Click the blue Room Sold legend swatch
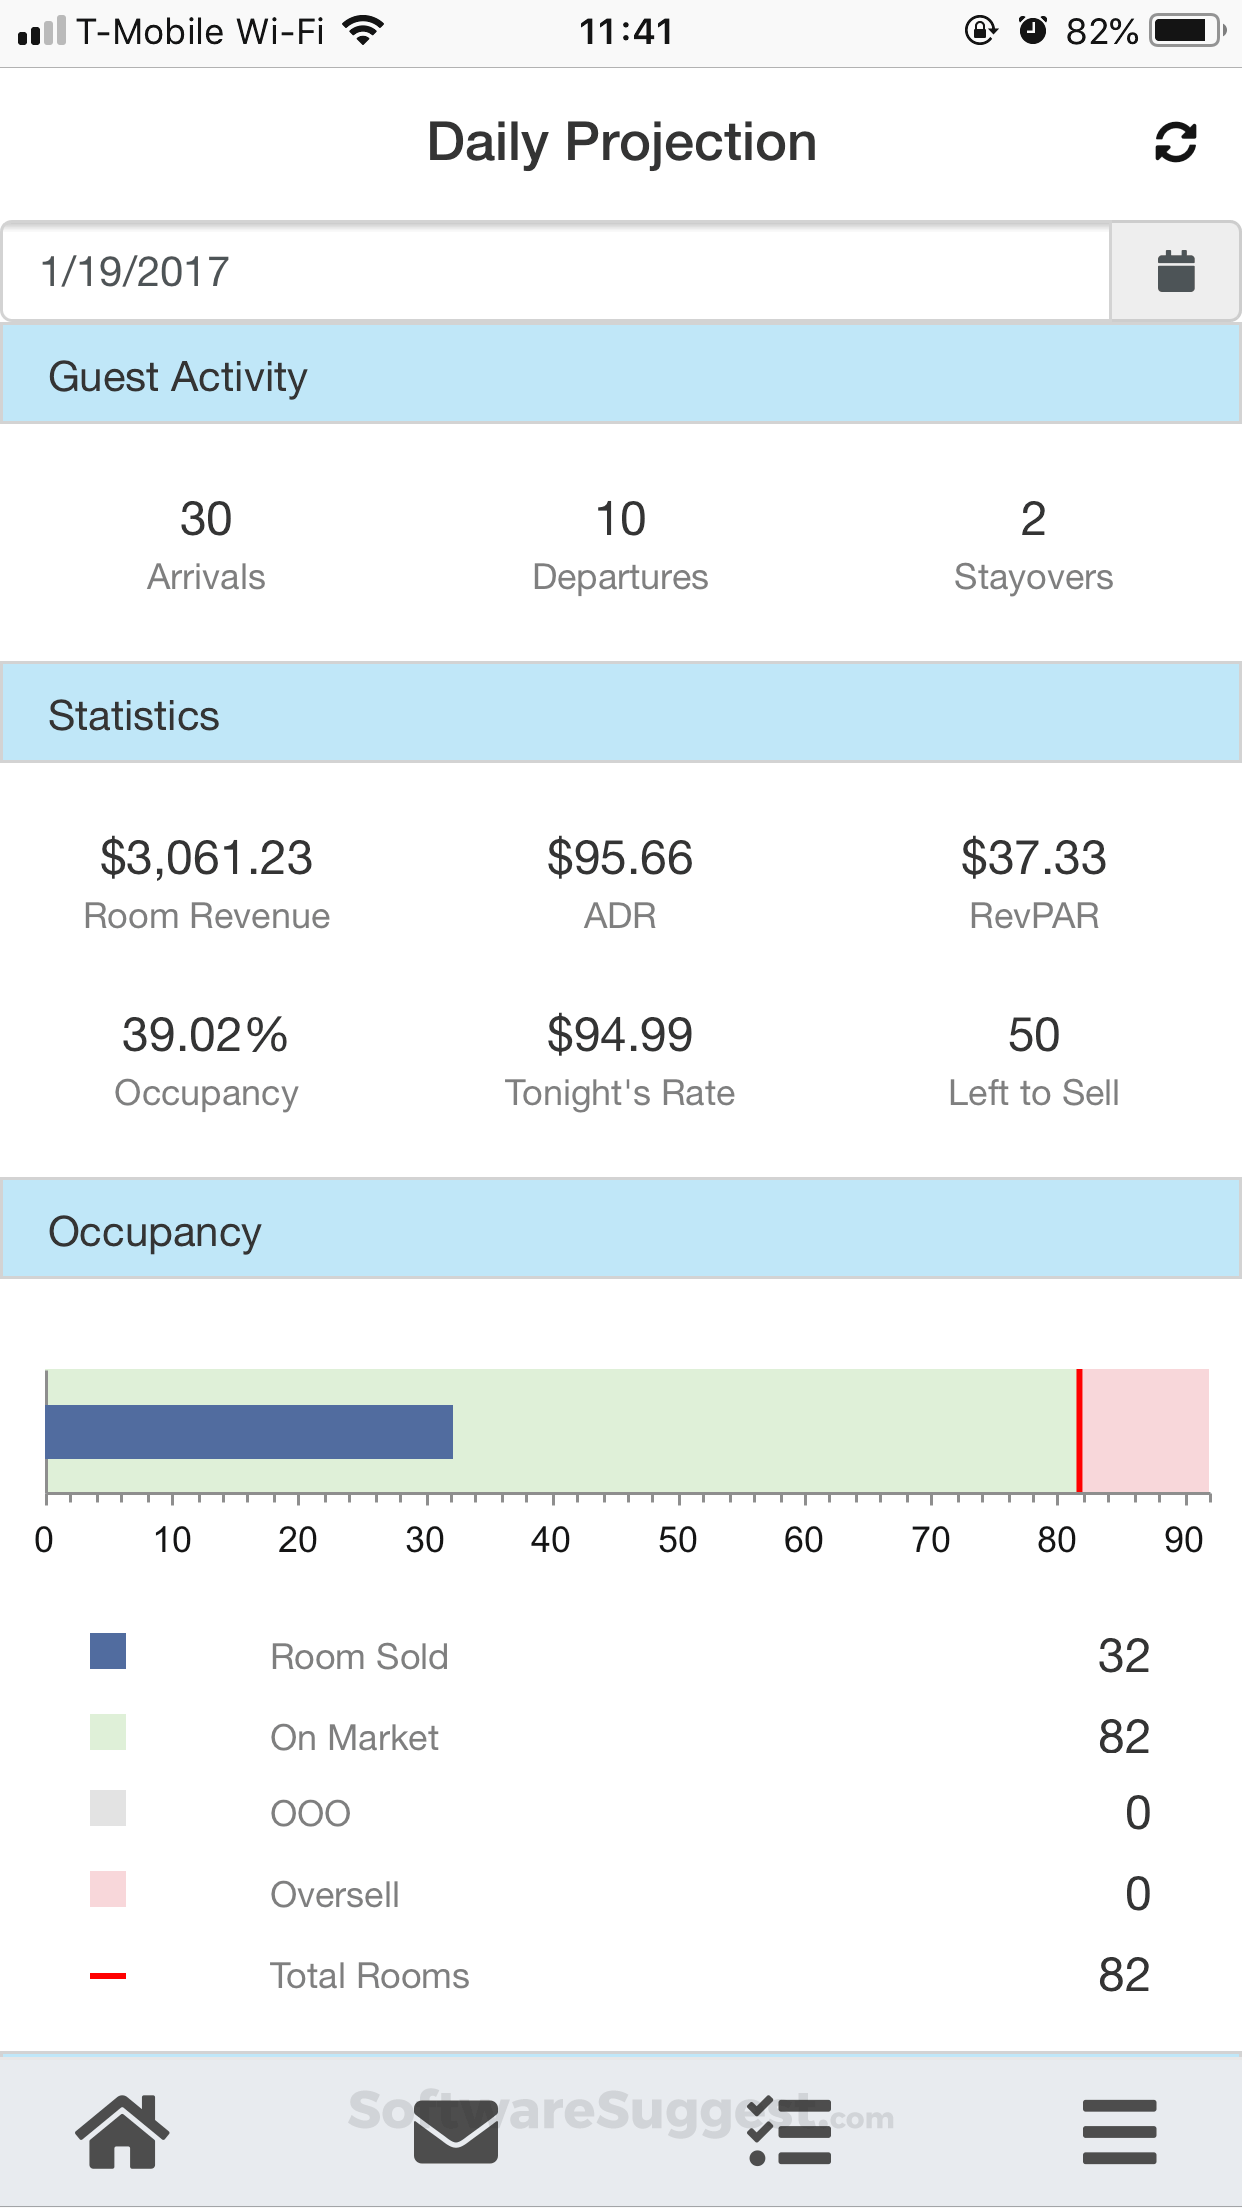The height and width of the screenshot is (2208, 1242). click(108, 1651)
